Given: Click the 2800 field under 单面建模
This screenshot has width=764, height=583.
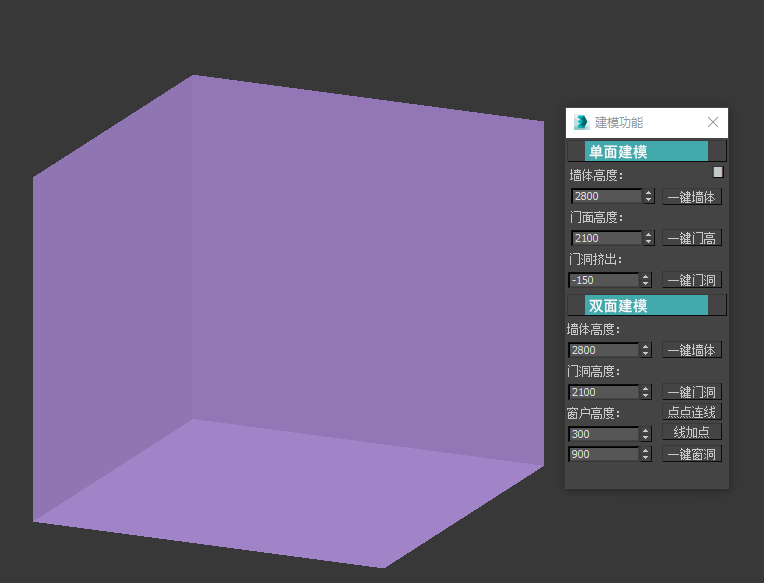Looking at the screenshot, I should point(607,196).
